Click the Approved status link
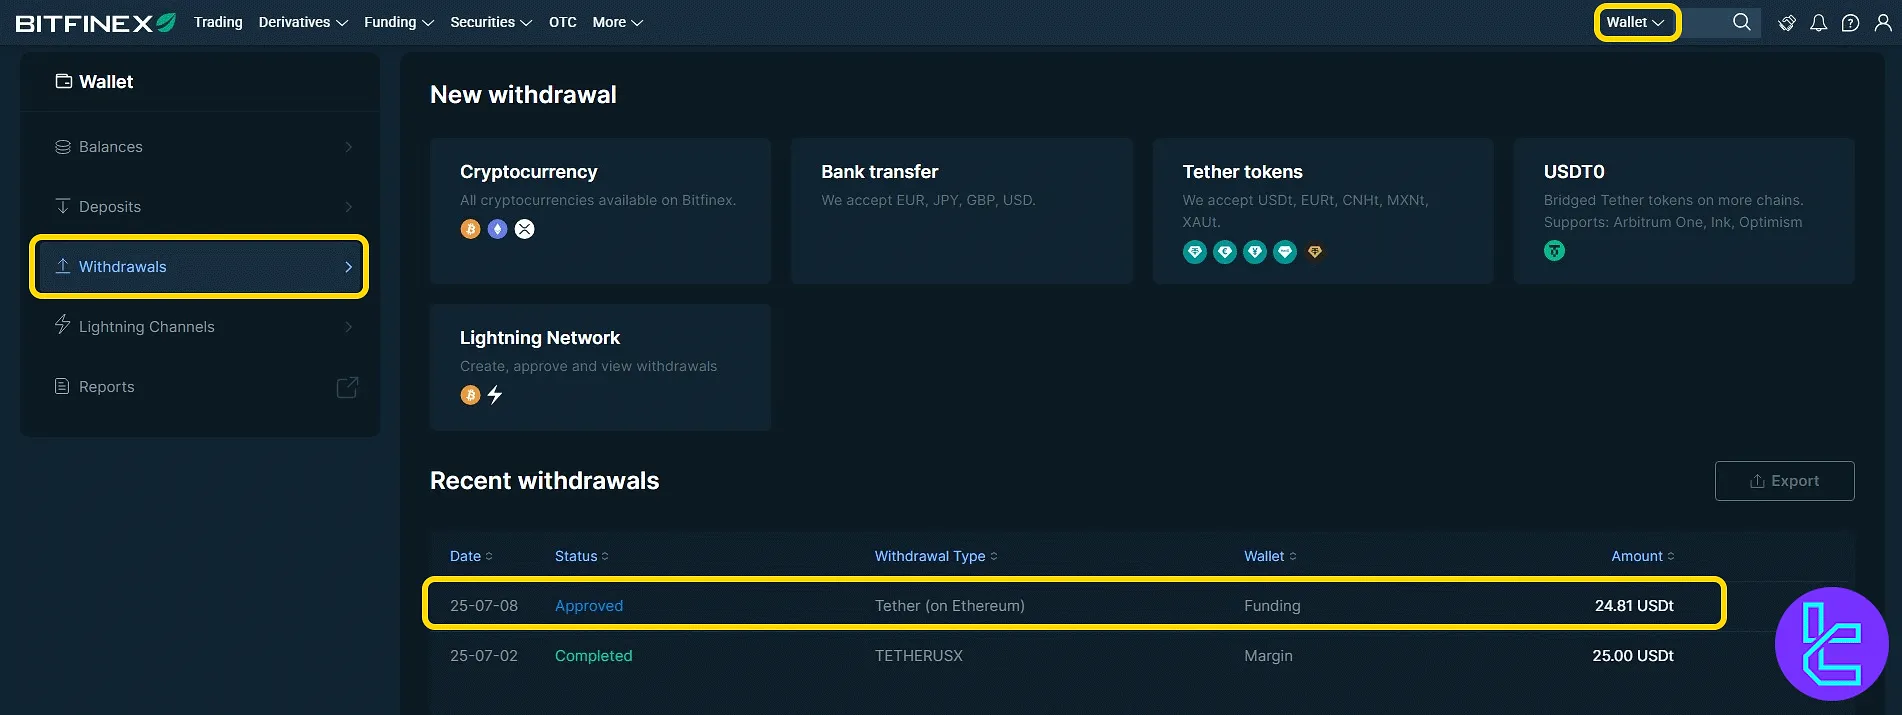 click(589, 606)
